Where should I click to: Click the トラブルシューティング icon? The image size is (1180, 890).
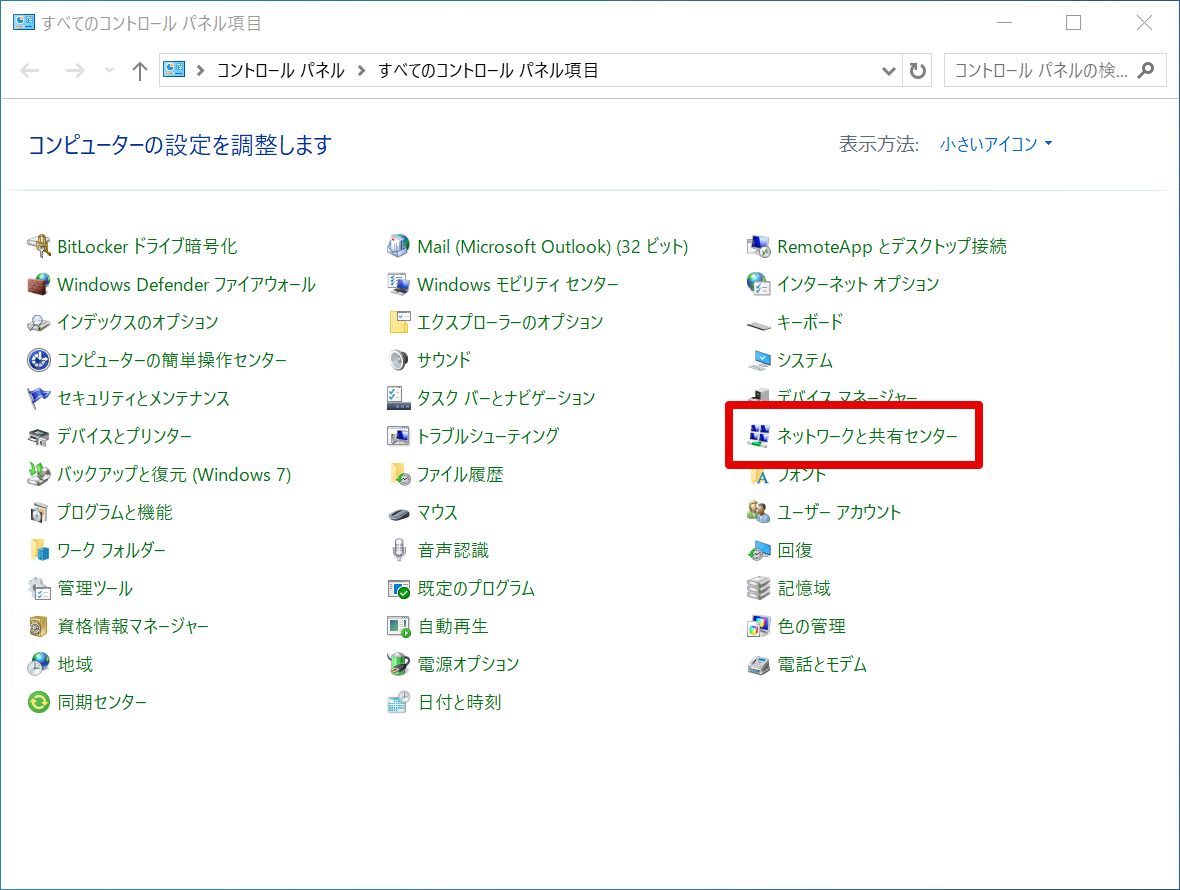pyautogui.click(x=398, y=436)
